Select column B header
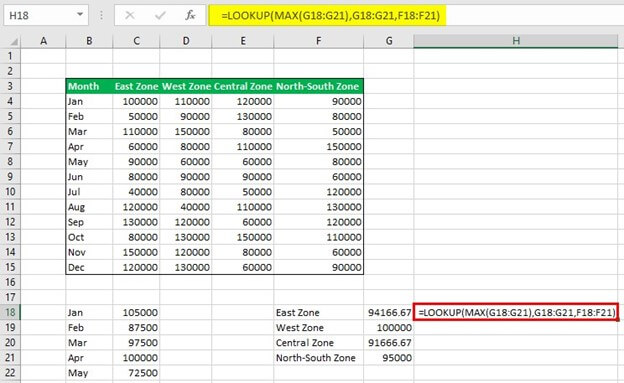This screenshot has width=624, height=383. (x=89, y=41)
